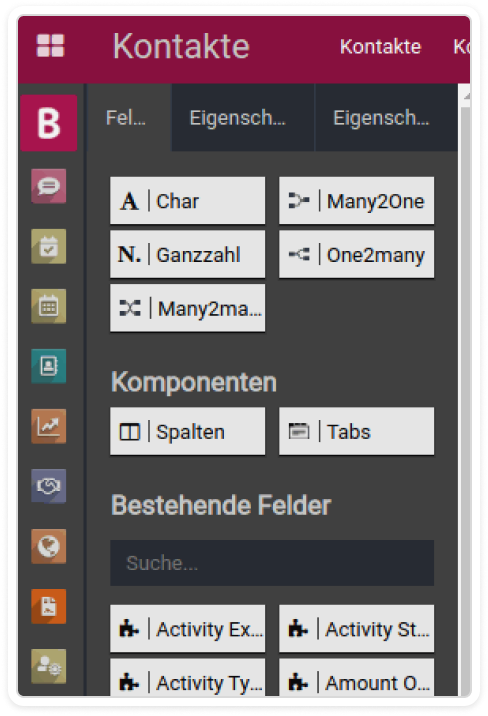Open the Calendar app icon
Viewport: 488px width, 716px height.
49,306
